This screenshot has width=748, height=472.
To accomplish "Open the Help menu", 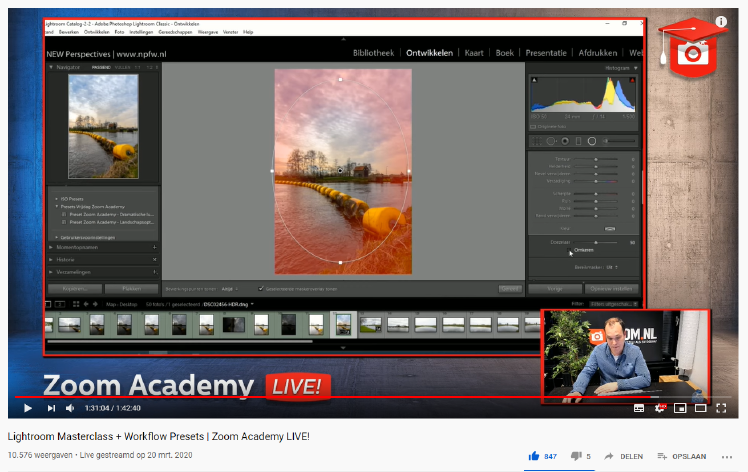I will tap(248, 32).
